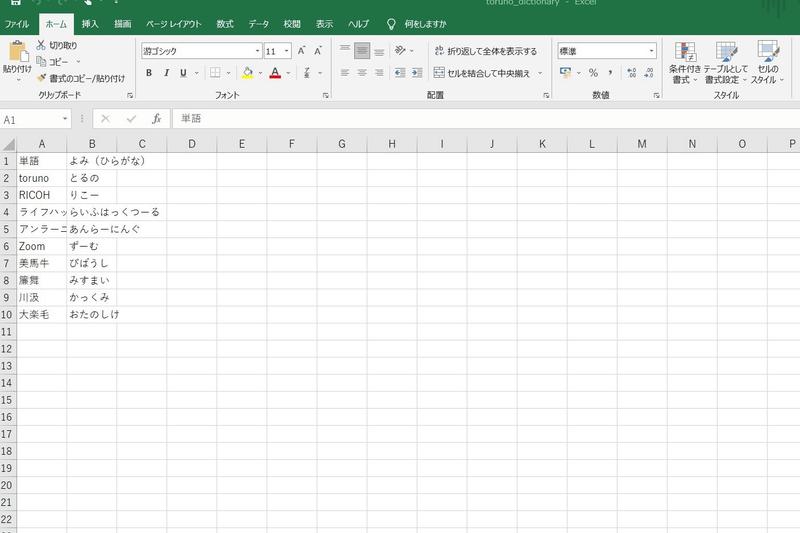Click the Copy (コピー) icon

coord(41,62)
